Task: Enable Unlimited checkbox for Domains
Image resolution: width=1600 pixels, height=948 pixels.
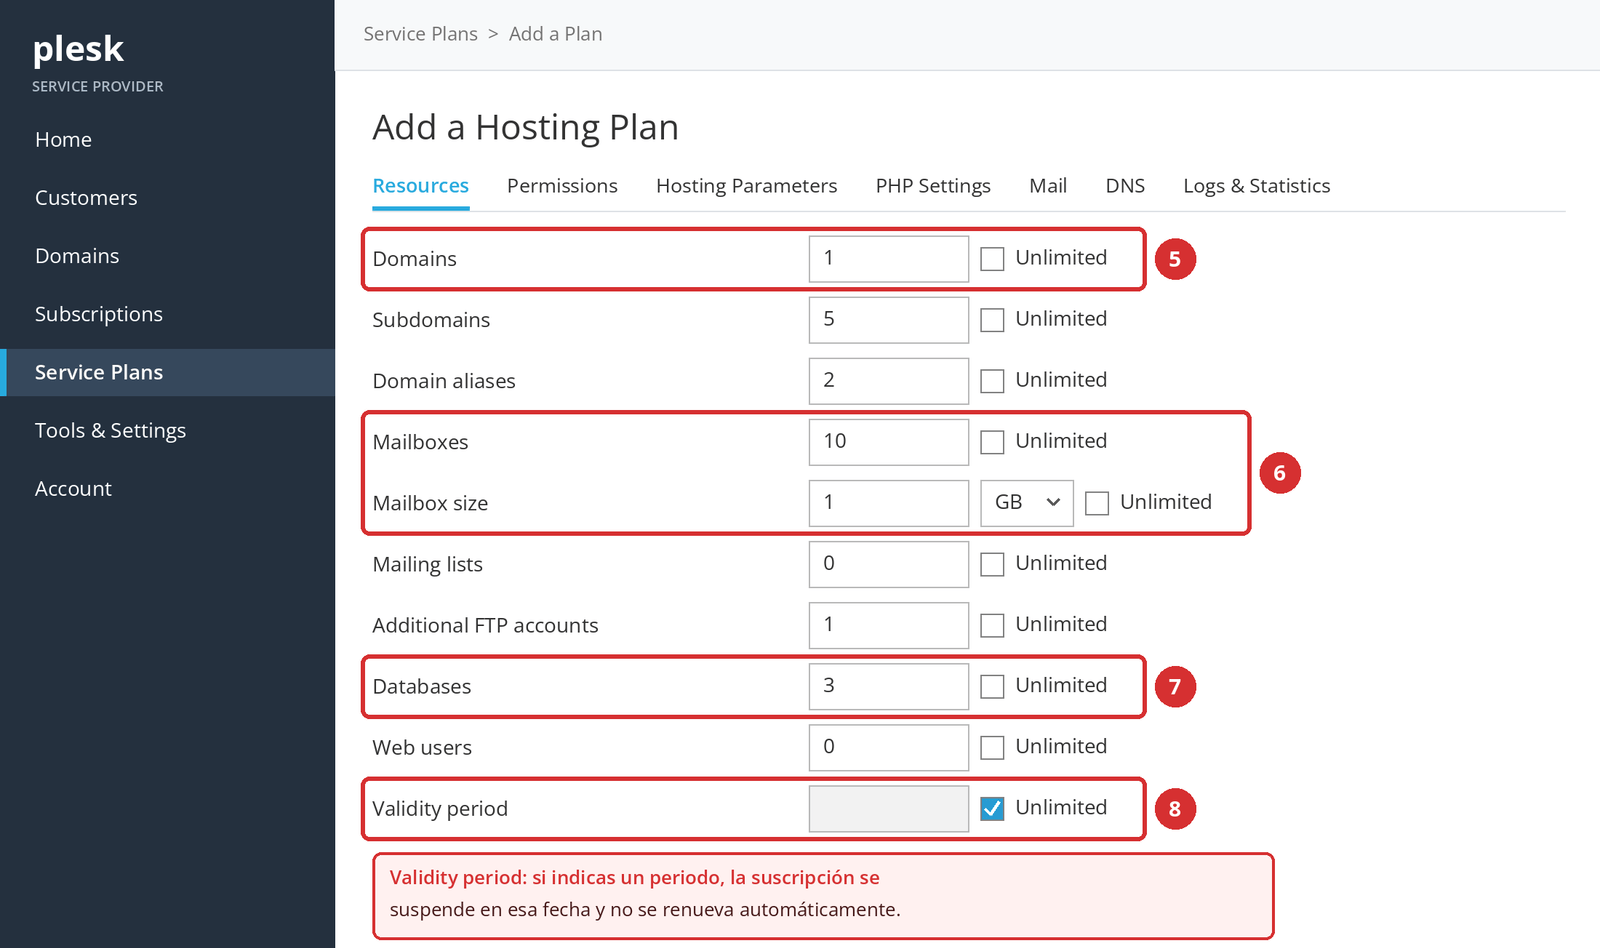Action: tap(992, 259)
